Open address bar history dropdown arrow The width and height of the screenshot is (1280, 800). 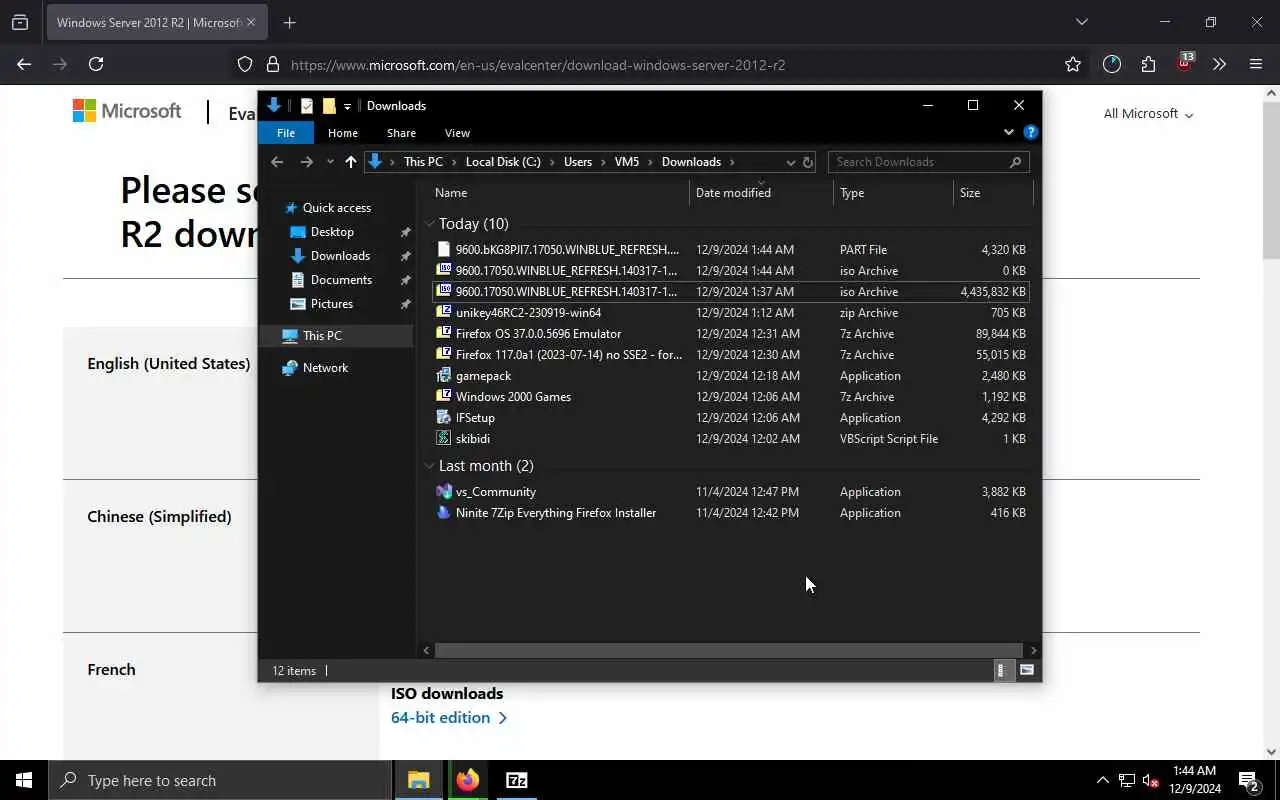point(790,162)
